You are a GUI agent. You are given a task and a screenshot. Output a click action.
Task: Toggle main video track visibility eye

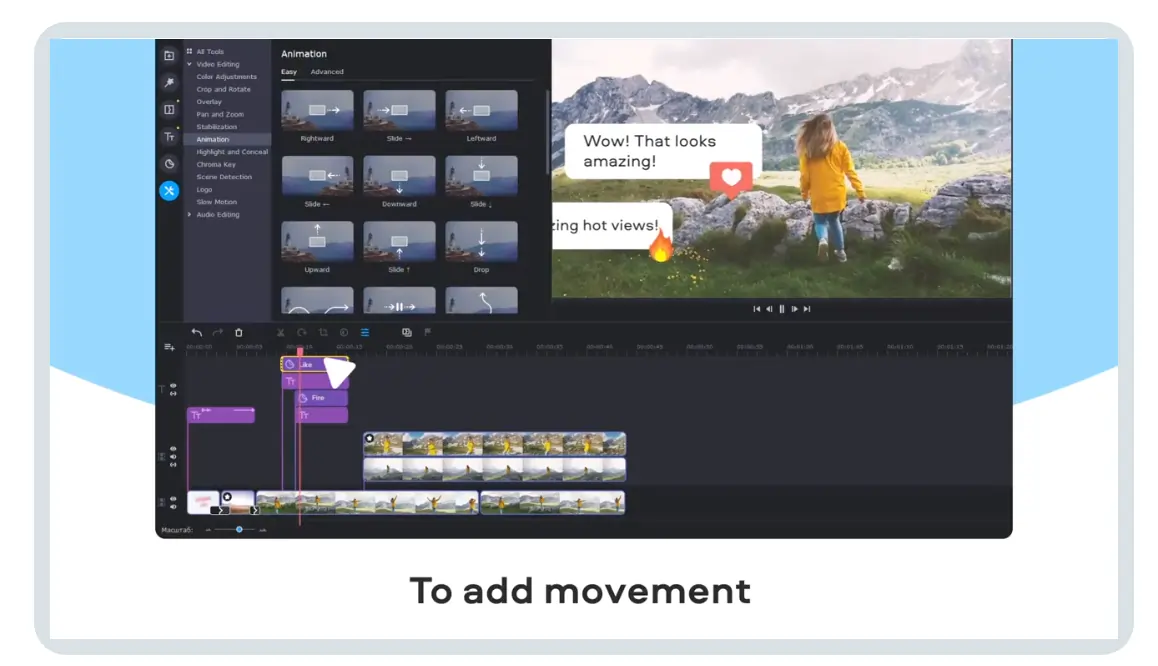point(173,499)
